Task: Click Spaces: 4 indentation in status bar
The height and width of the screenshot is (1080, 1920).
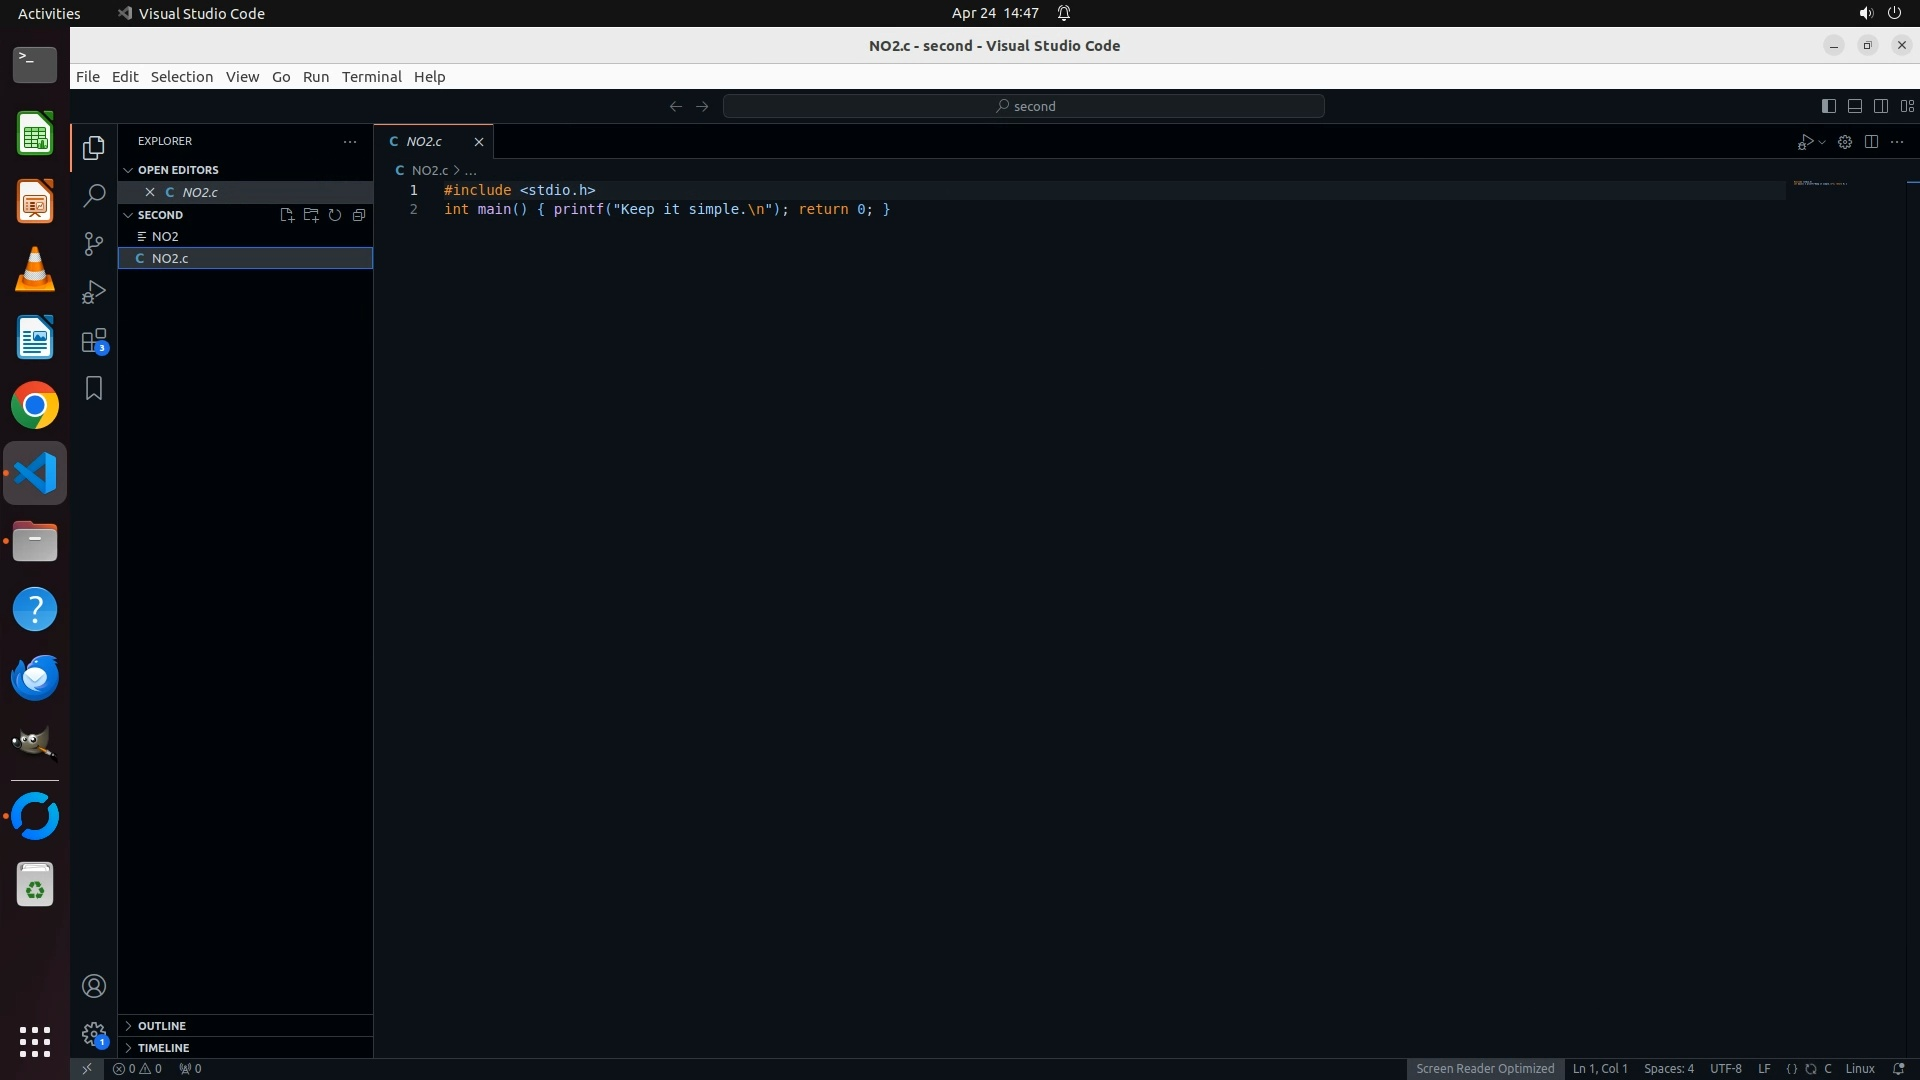Action: coord(1668,1069)
